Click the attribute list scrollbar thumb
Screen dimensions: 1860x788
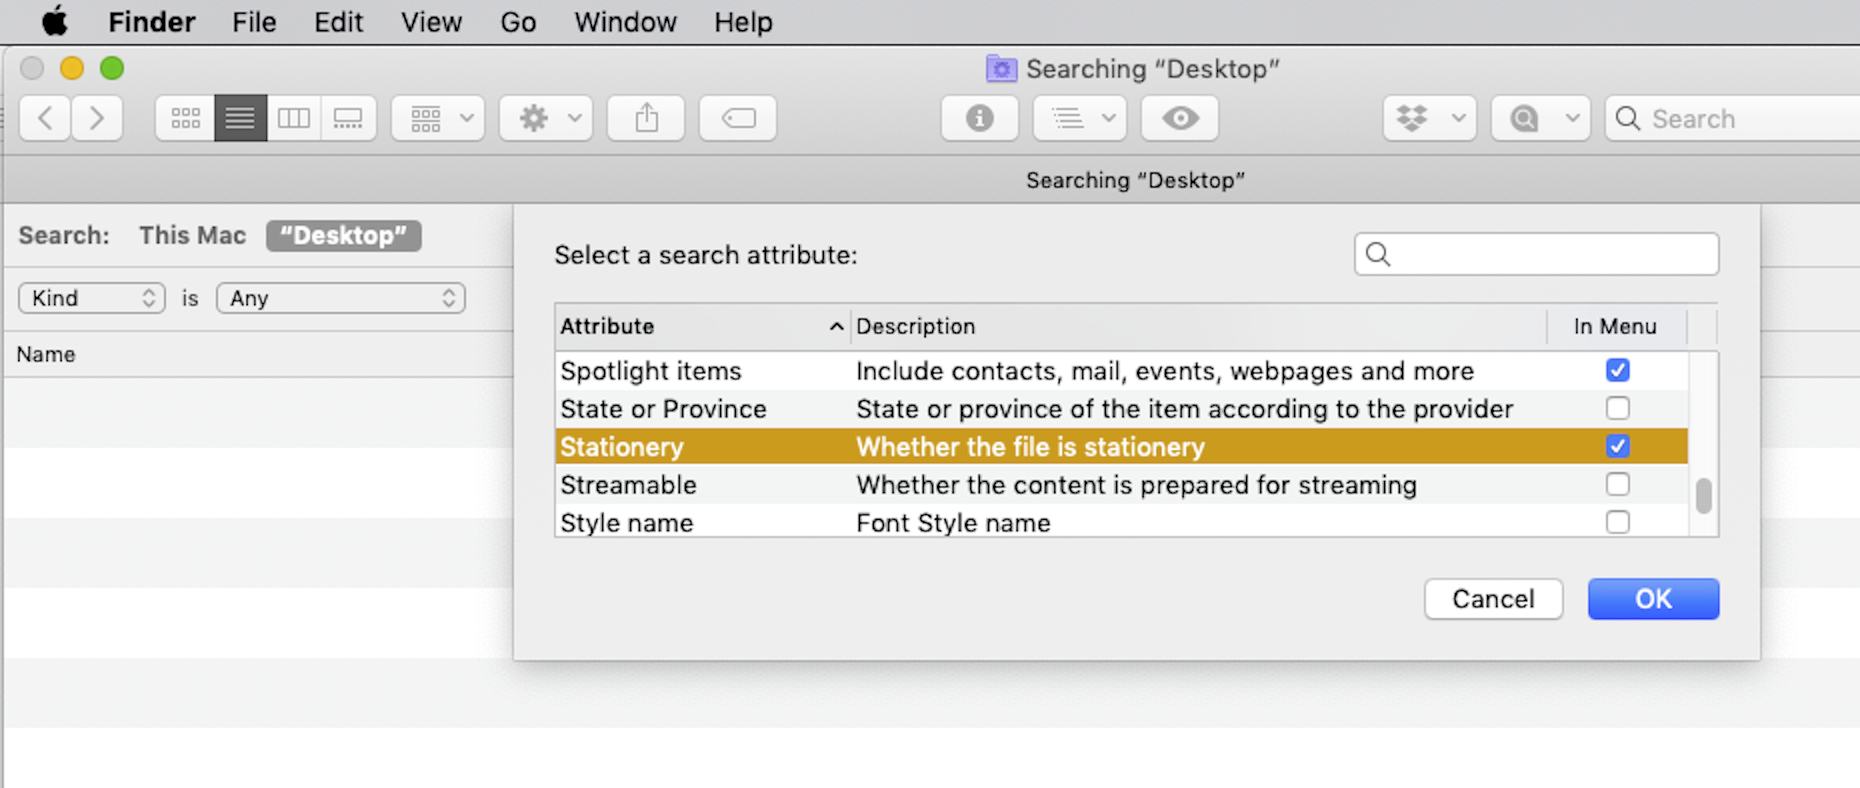click(1704, 496)
